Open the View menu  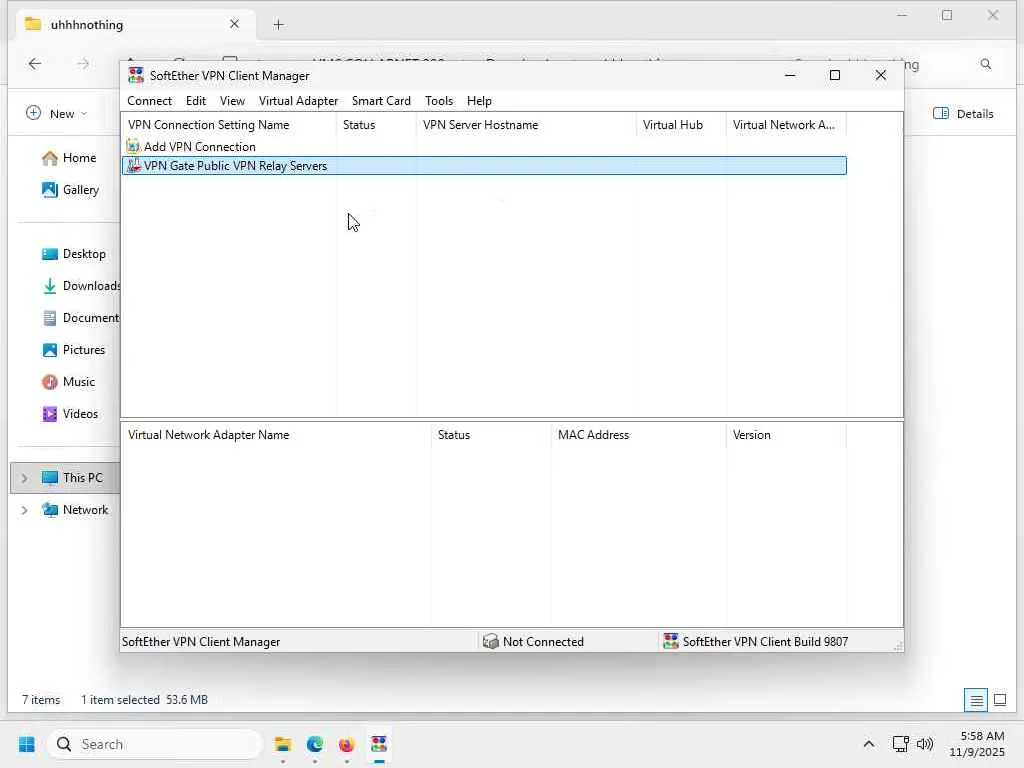[x=232, y=101]
